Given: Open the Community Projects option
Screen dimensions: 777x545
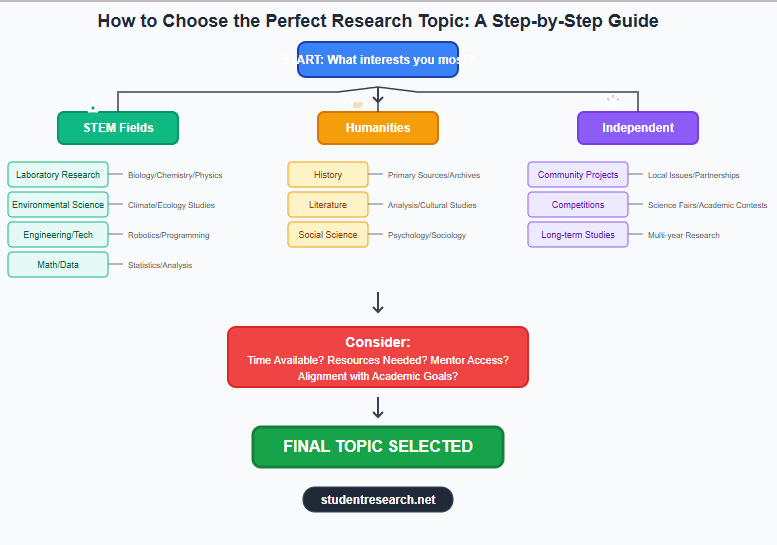Looking at the screenshot, I should (578, 175).
